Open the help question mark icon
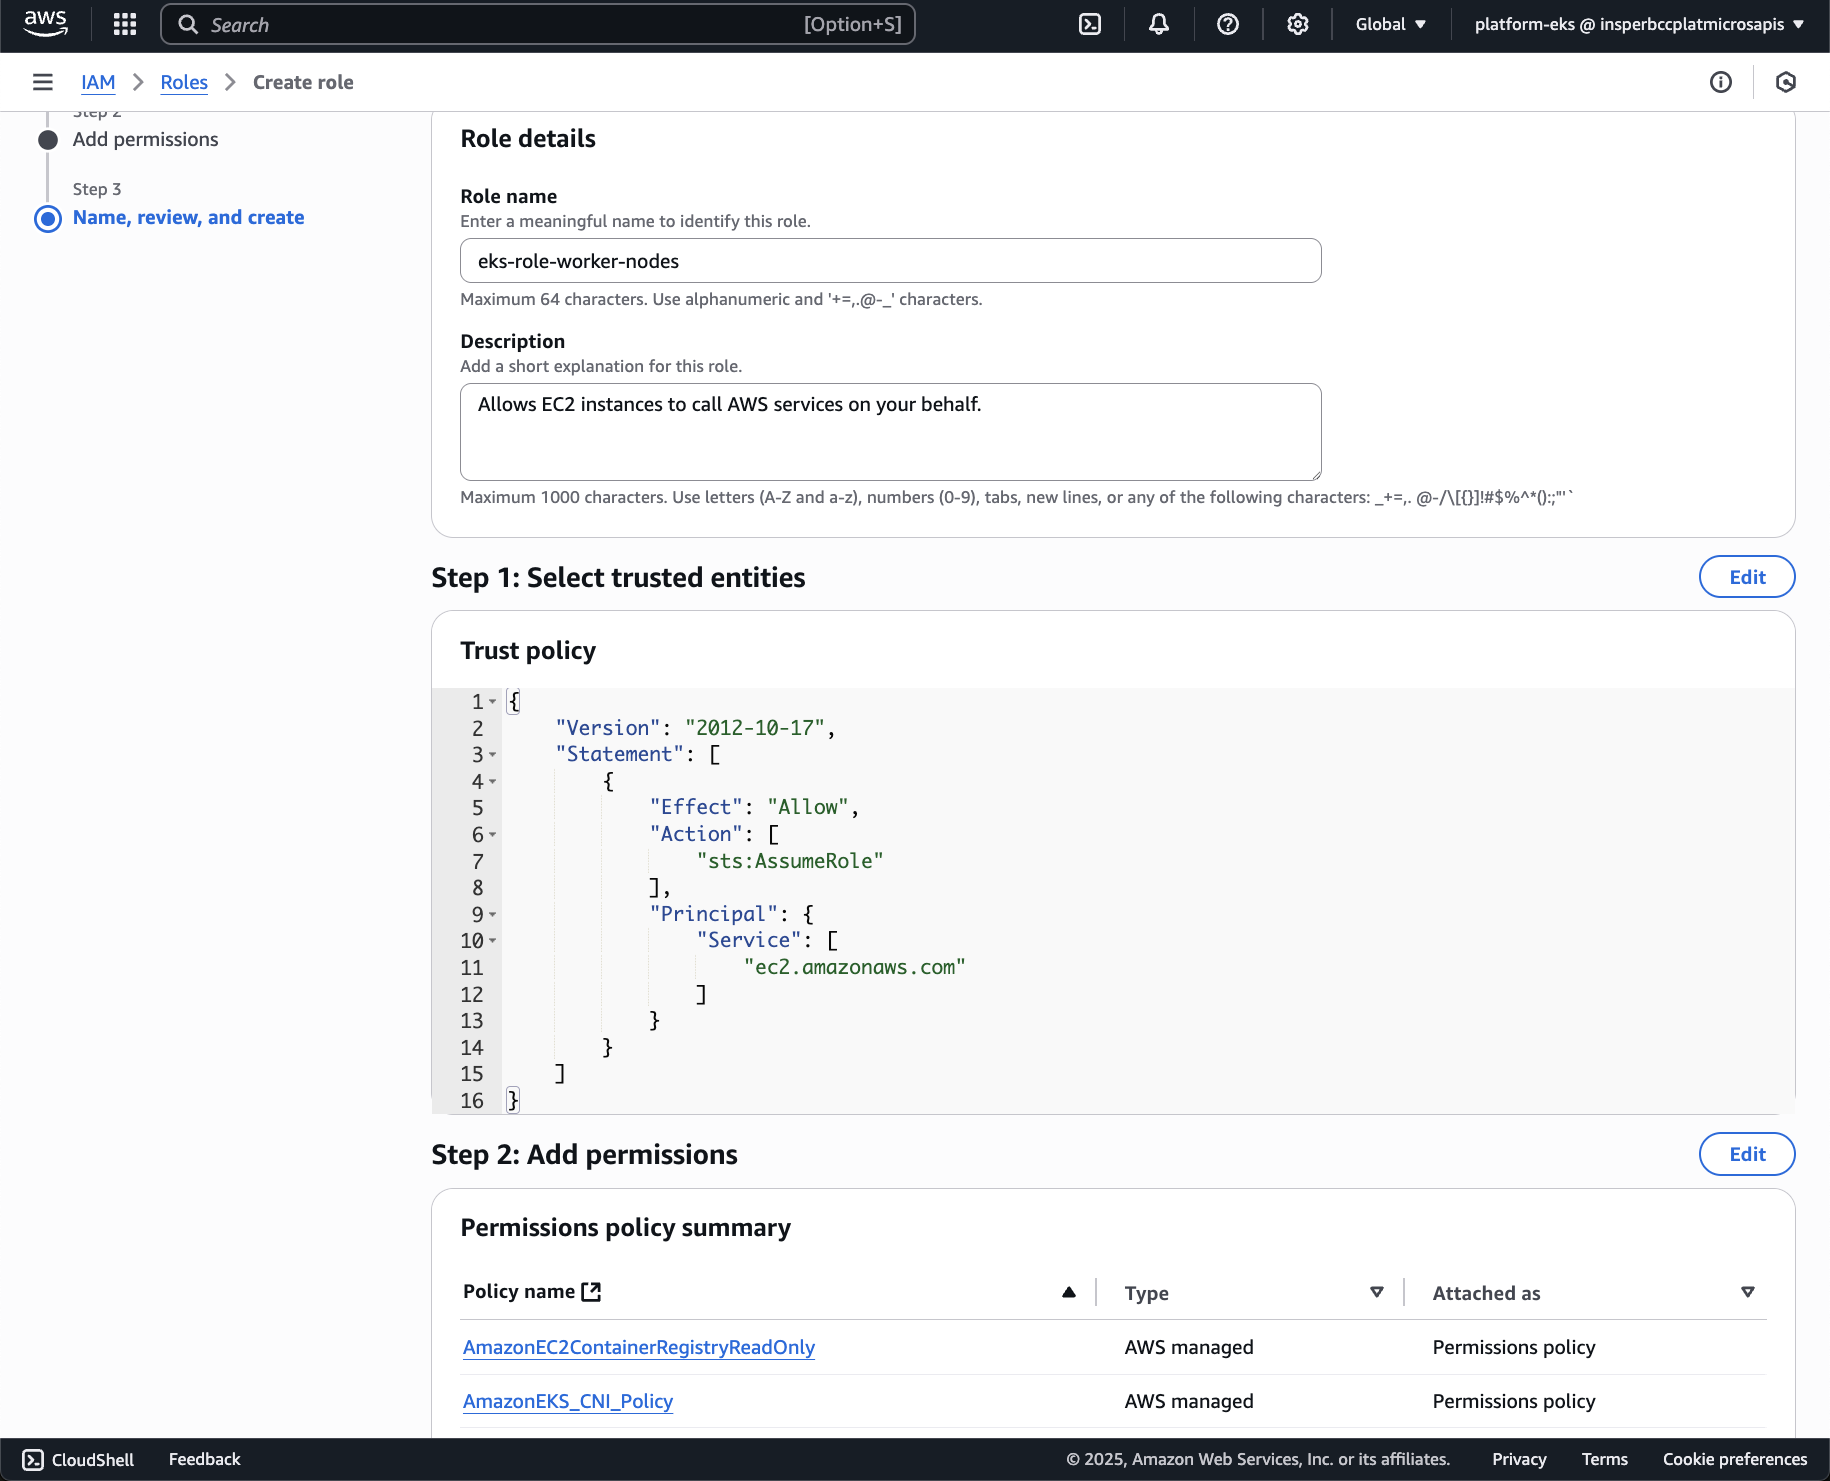1830x1481 pixels. coord(1228,24)
